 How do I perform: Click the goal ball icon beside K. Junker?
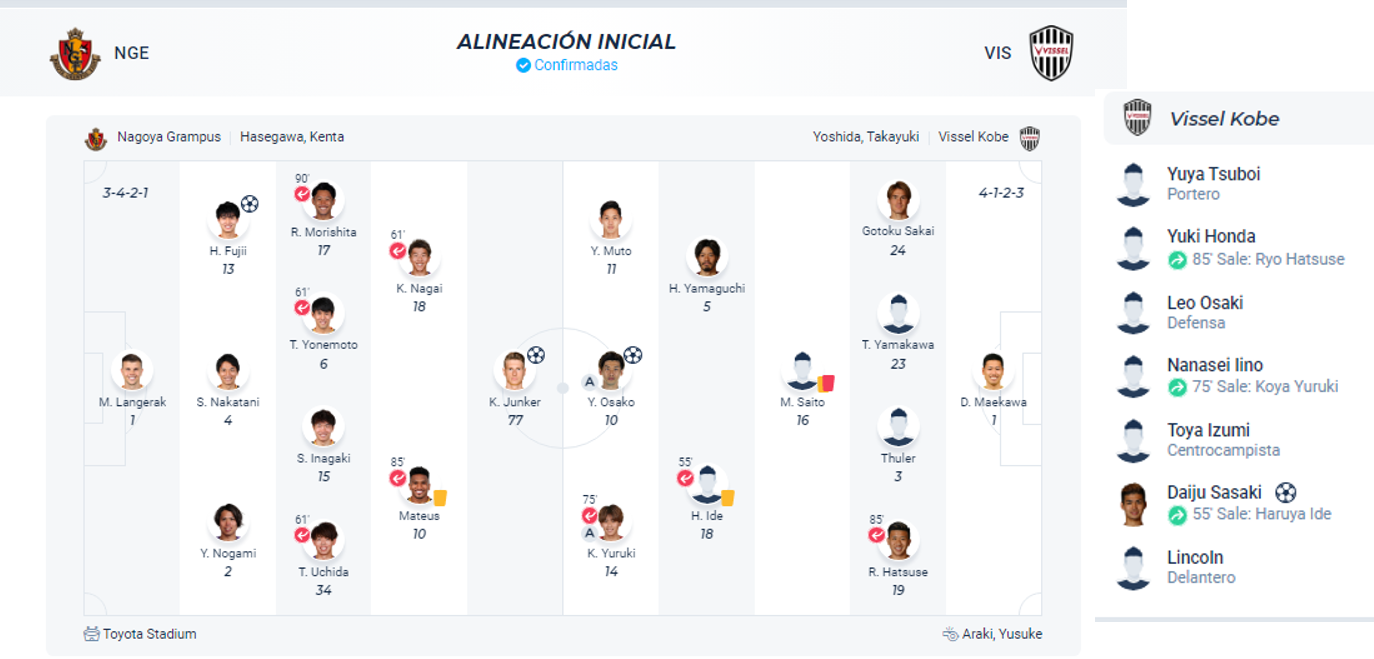tap(536, 355)
